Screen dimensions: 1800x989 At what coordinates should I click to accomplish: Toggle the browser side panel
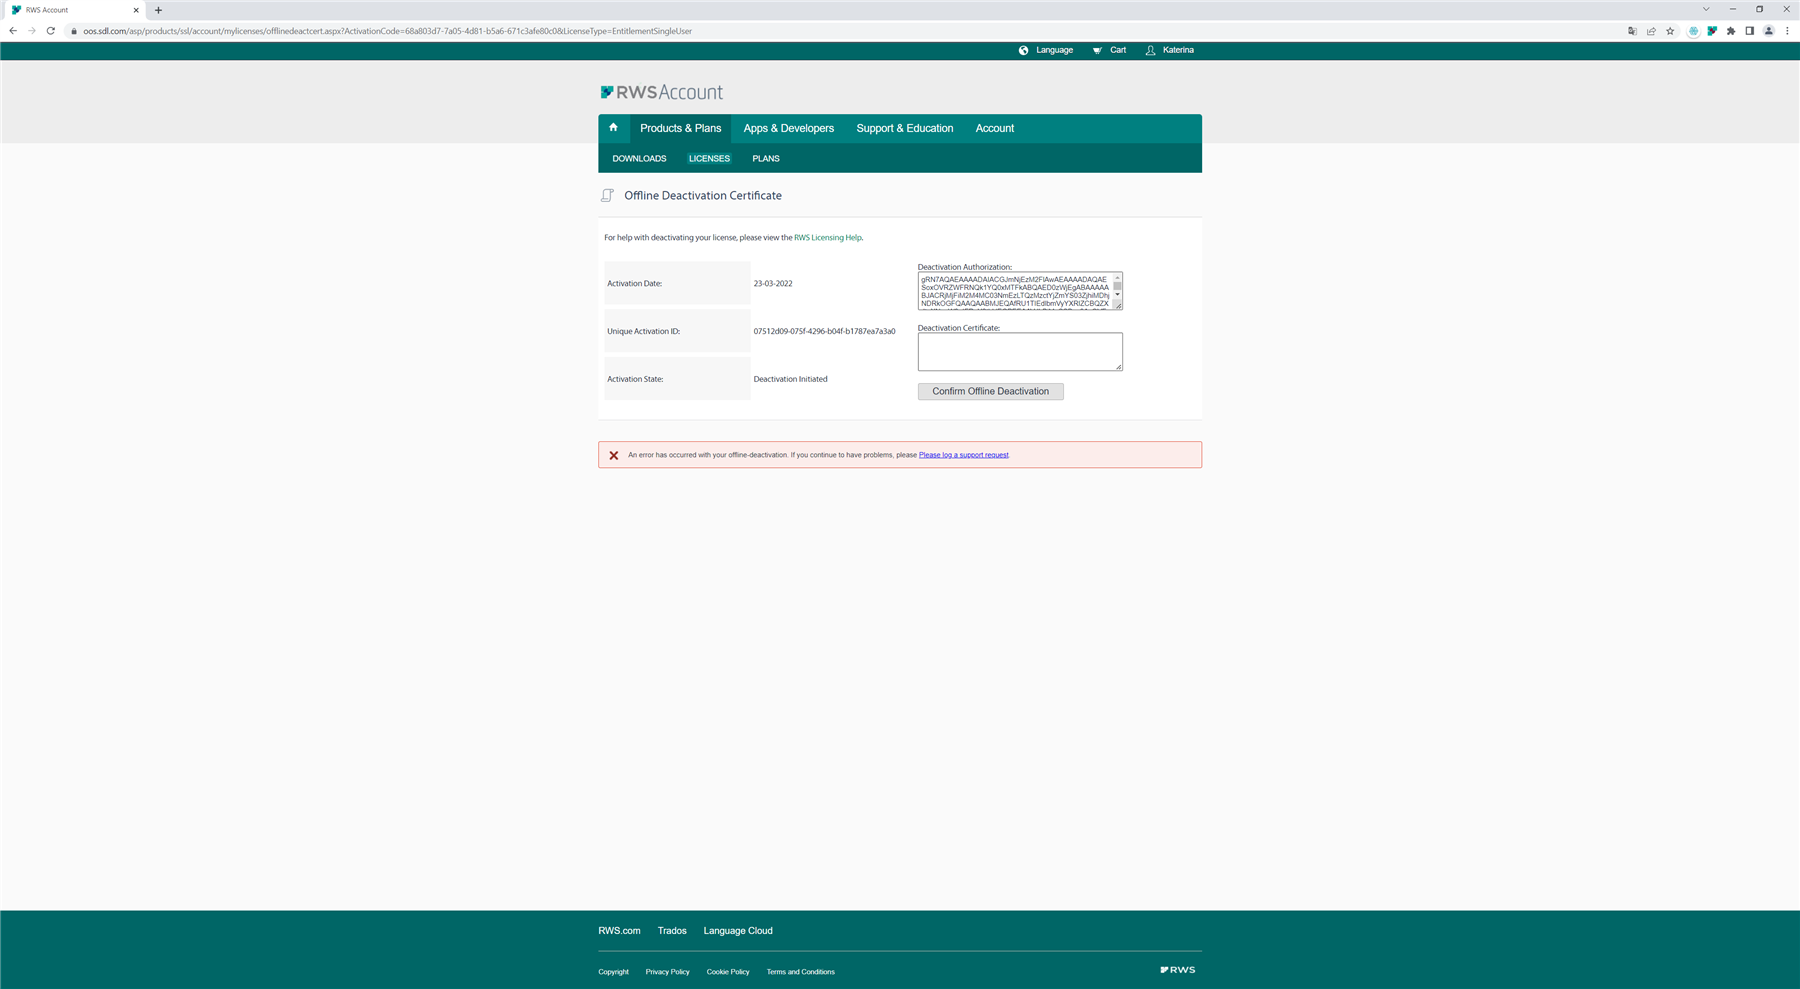coord(1749,31)
